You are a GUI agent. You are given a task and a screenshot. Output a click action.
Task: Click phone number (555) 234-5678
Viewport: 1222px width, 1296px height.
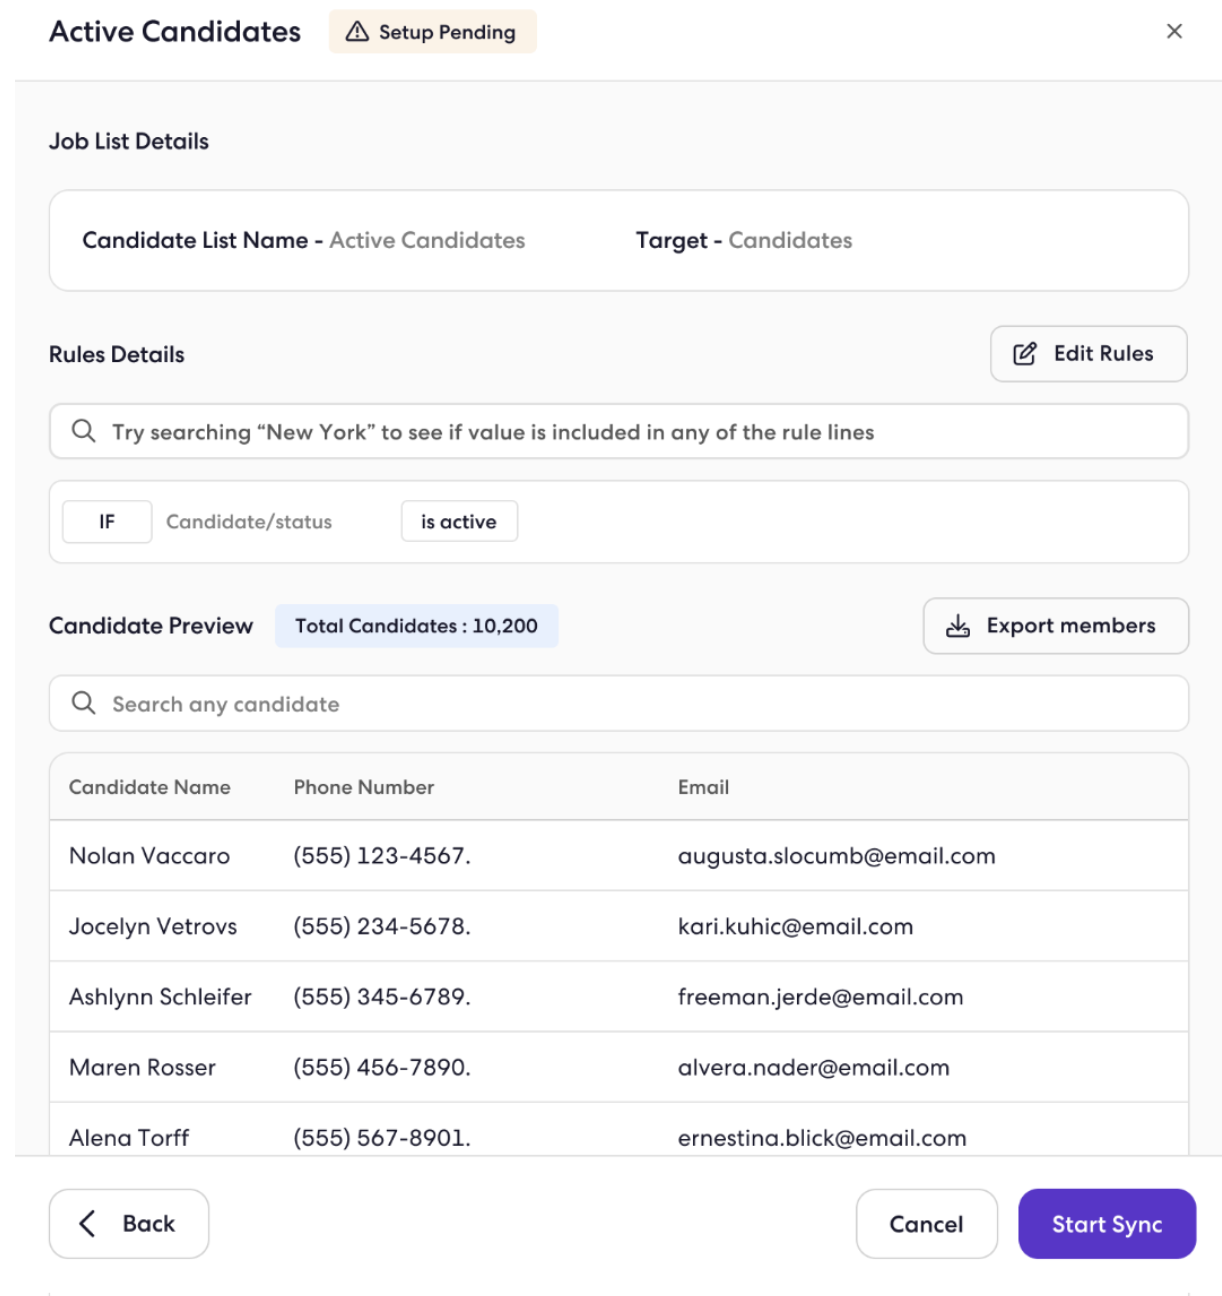click(382, 927)
